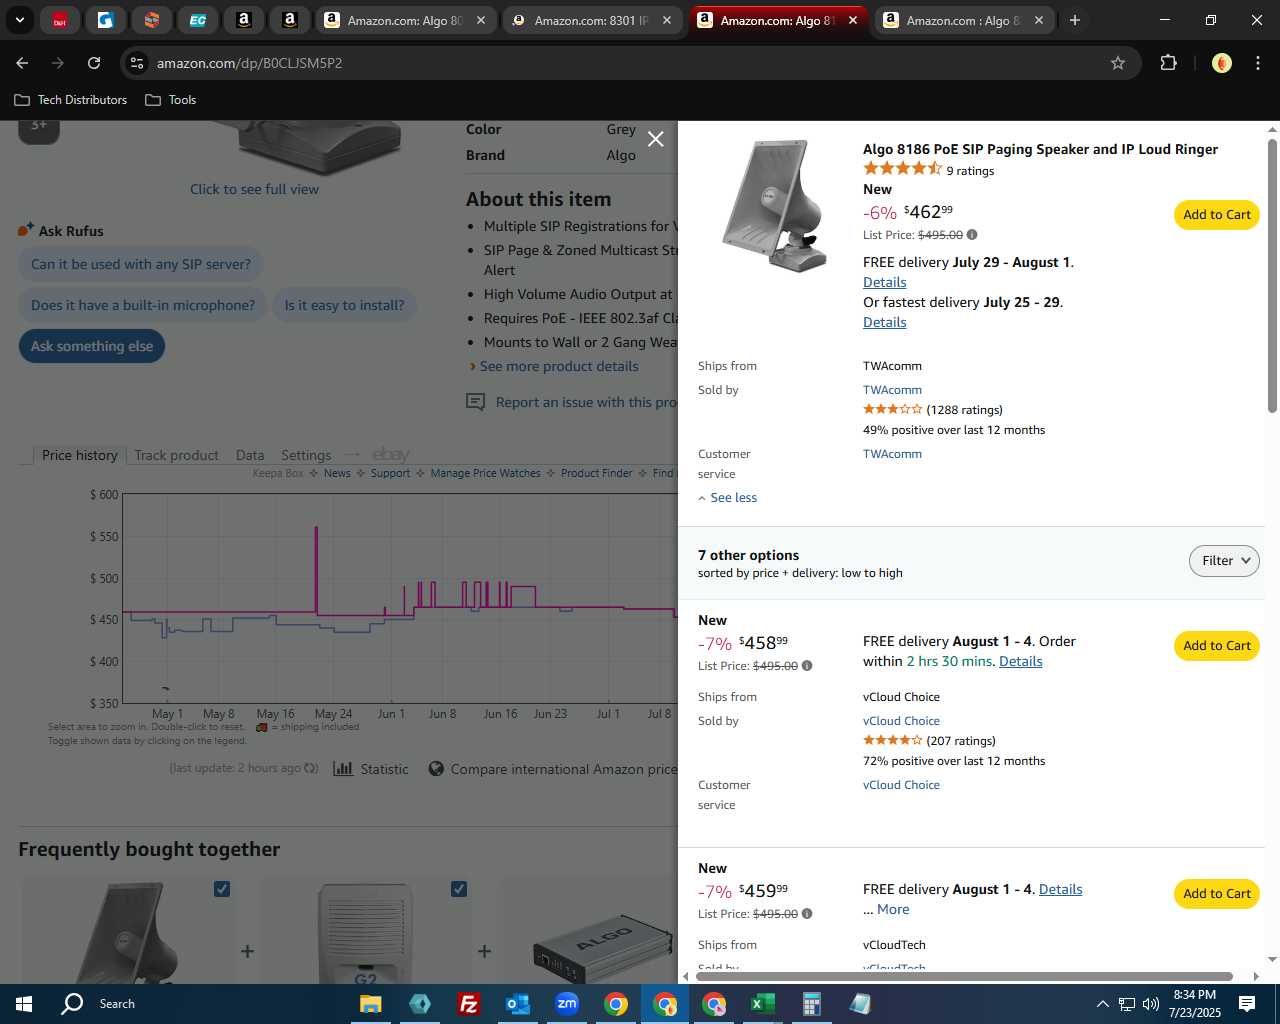
Task: Click the info icon next to $462.99 list price
Action: 972,235
